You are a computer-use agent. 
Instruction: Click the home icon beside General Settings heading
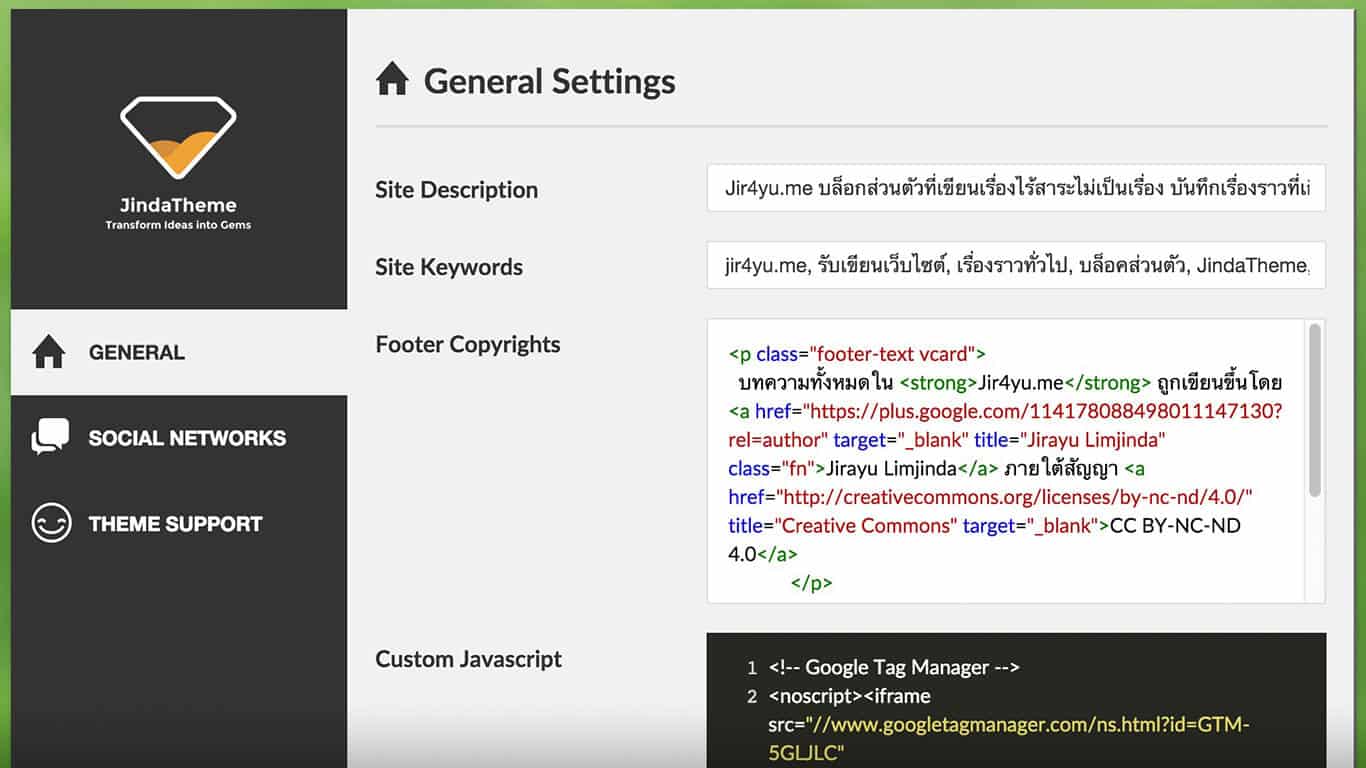click(x=392, y=79)
